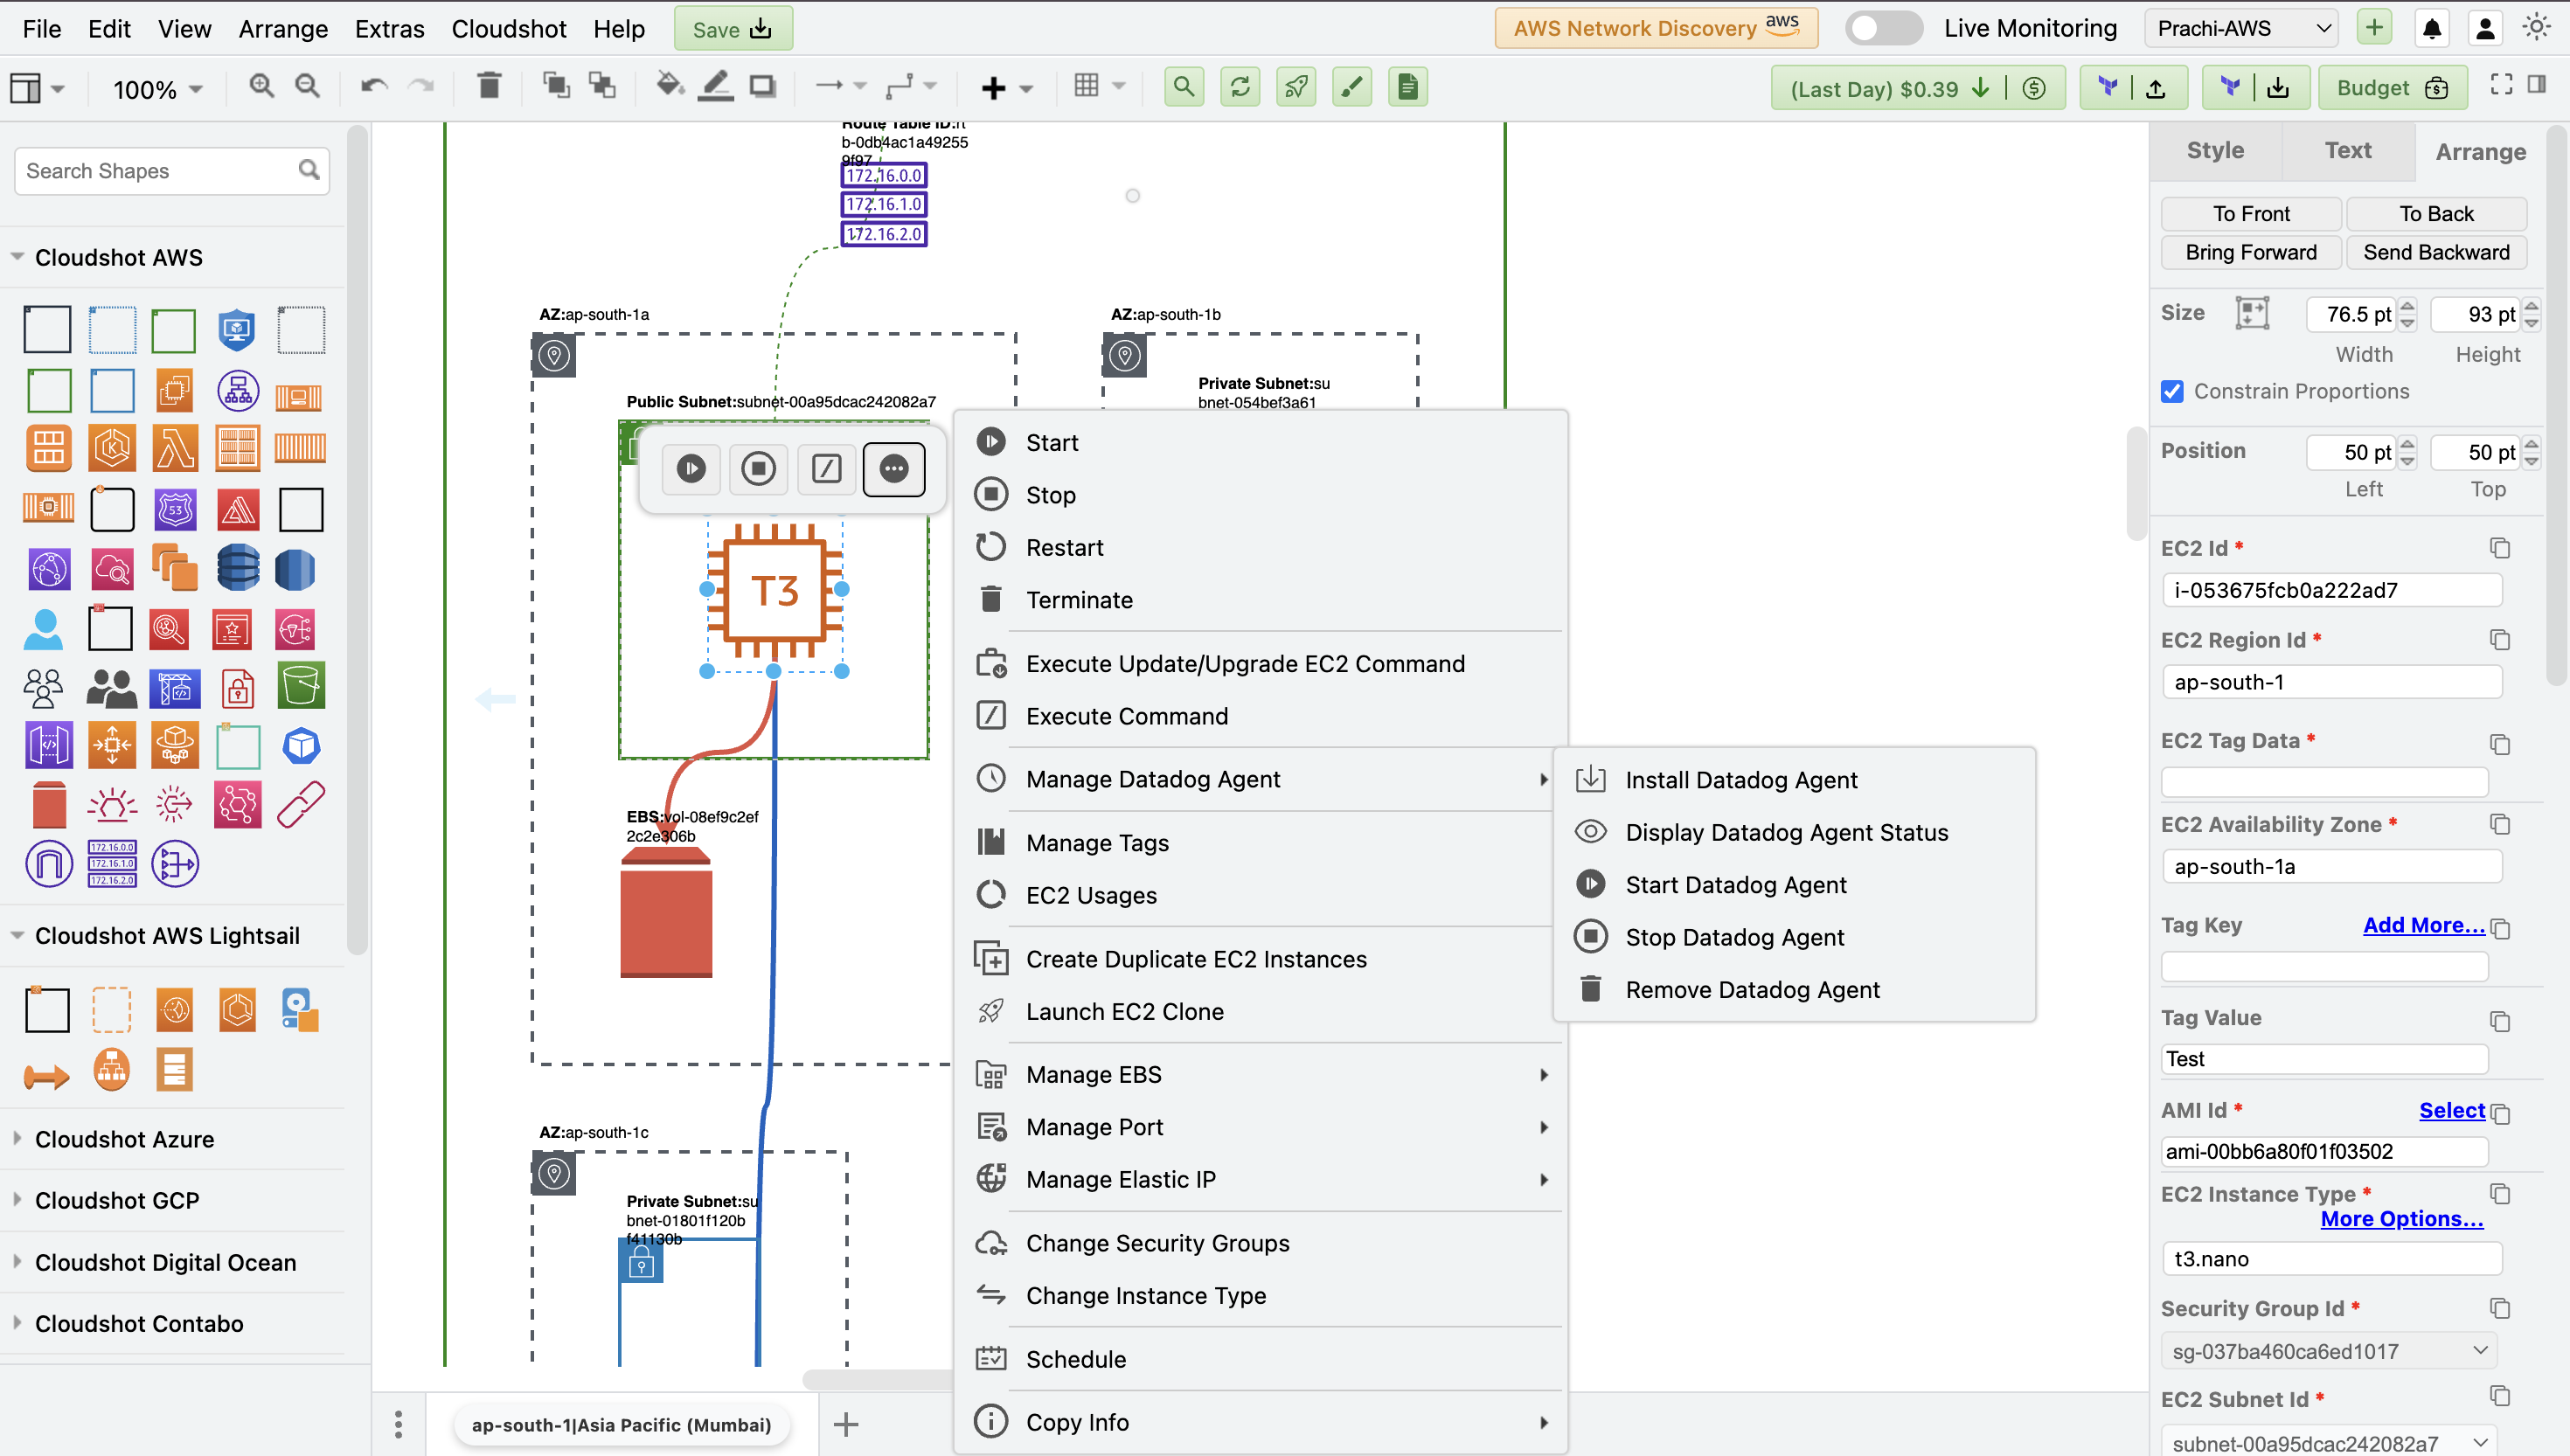Click the more options ellipsis in floating toolbar
Viewport: 2570px width, 1456px height.
[894, 468]
